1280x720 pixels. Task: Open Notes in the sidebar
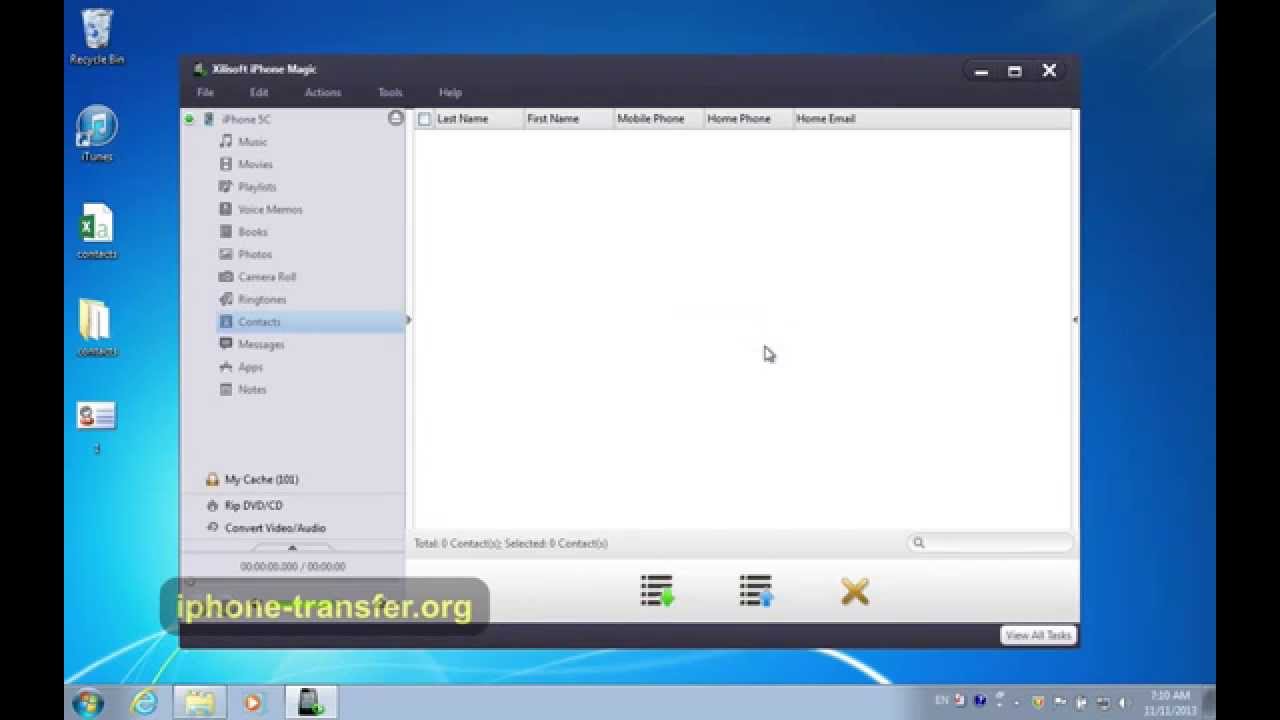click(x=252, y=389)
